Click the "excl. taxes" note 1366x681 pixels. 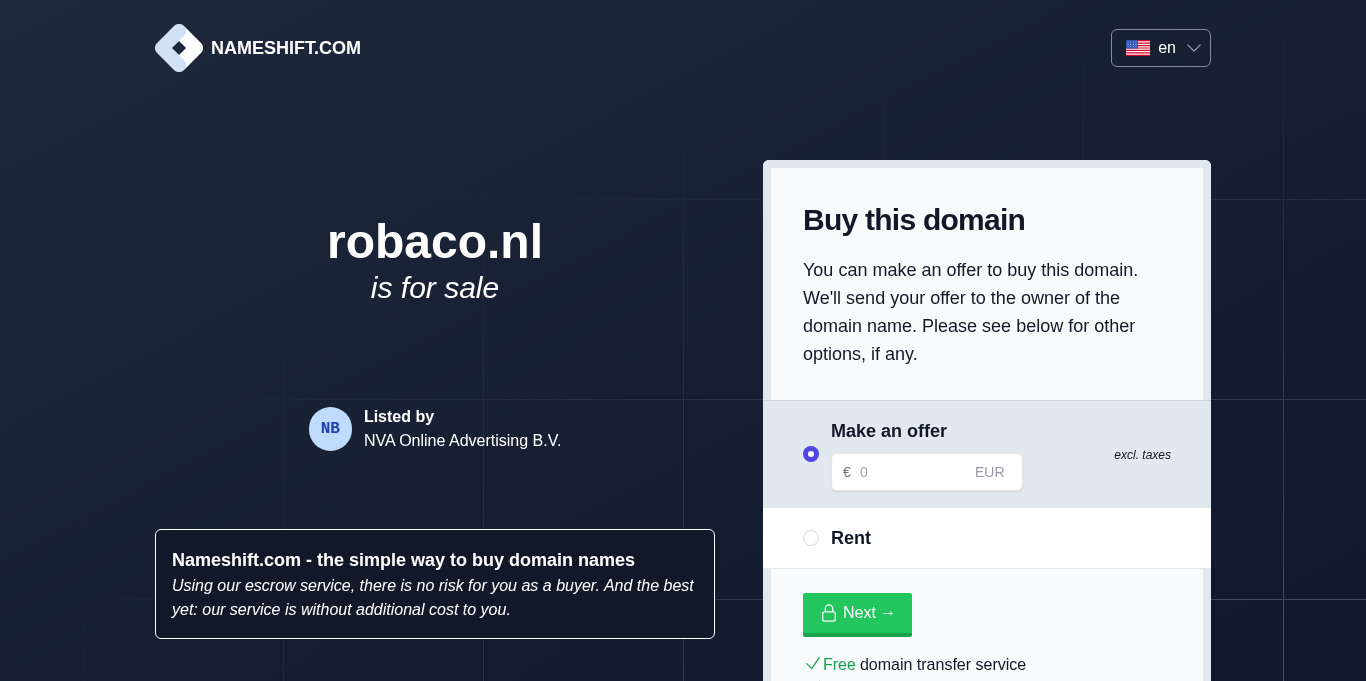[1142, 455]
